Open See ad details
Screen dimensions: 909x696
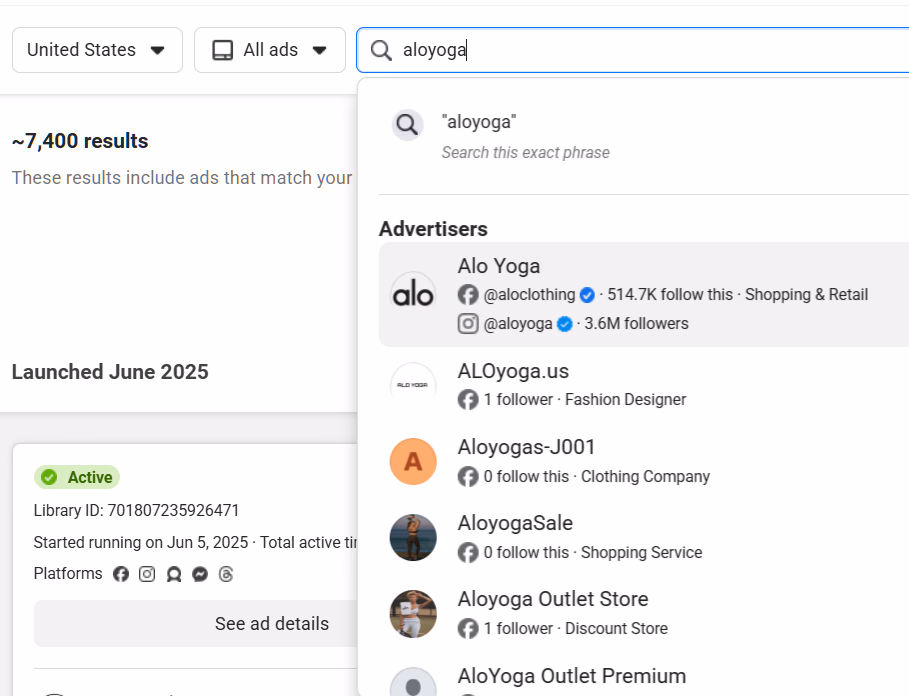pyautogui.click(x=272, y=623)
